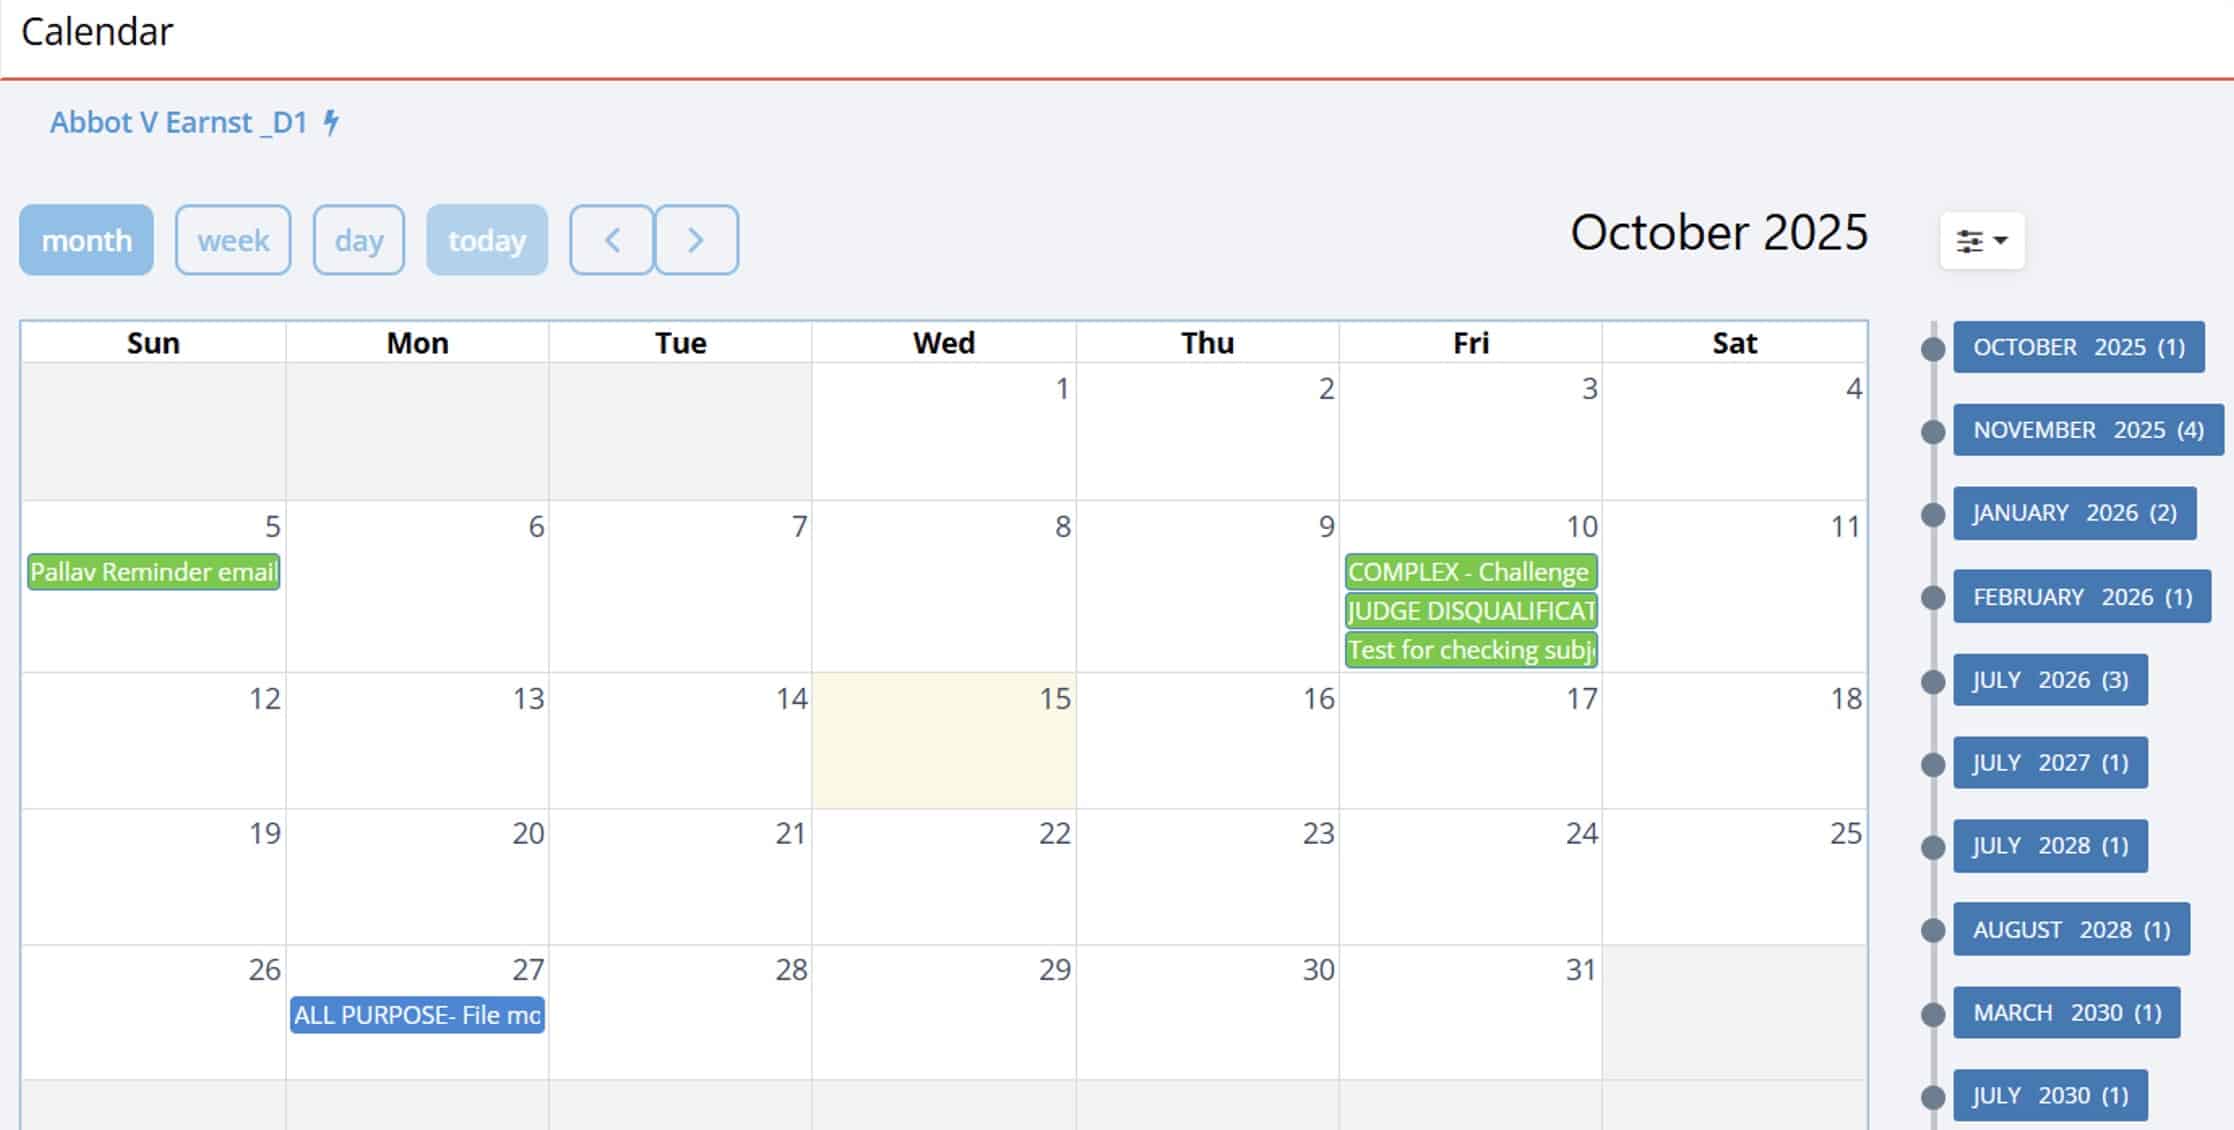Switch to month view
Image resolution: width=2234 pixels, height=1130 pixels.
coord(86,240)
